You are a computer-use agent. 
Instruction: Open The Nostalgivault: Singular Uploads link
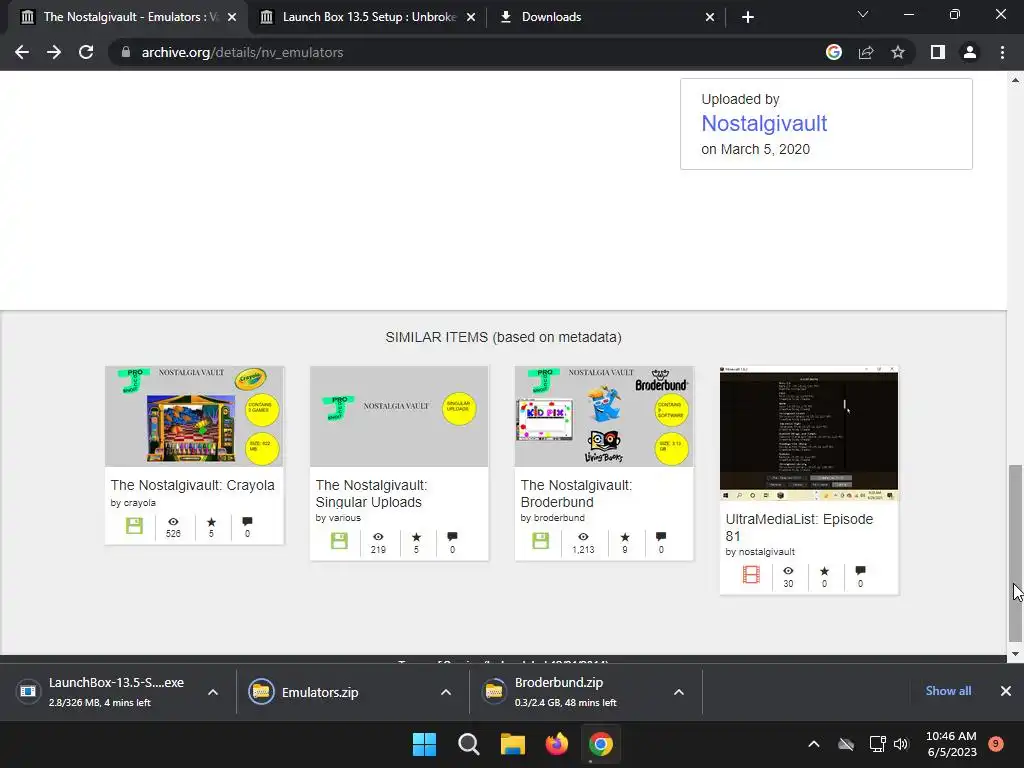[x=371, y=494]
